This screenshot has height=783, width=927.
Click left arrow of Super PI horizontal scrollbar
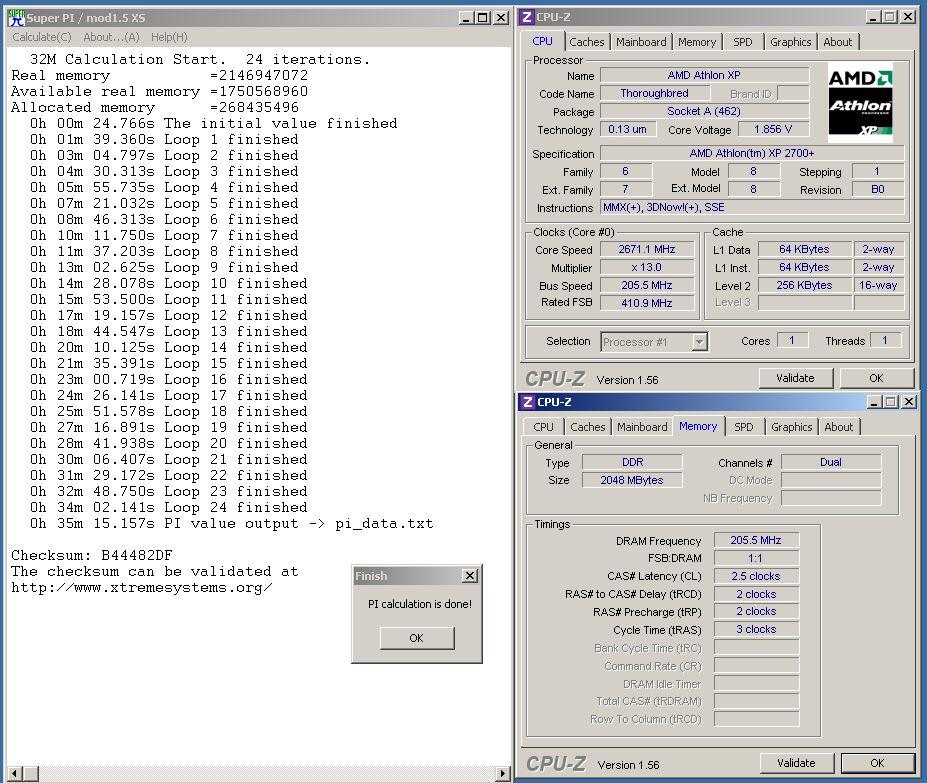pyautogui.click(x=15, y=773)
